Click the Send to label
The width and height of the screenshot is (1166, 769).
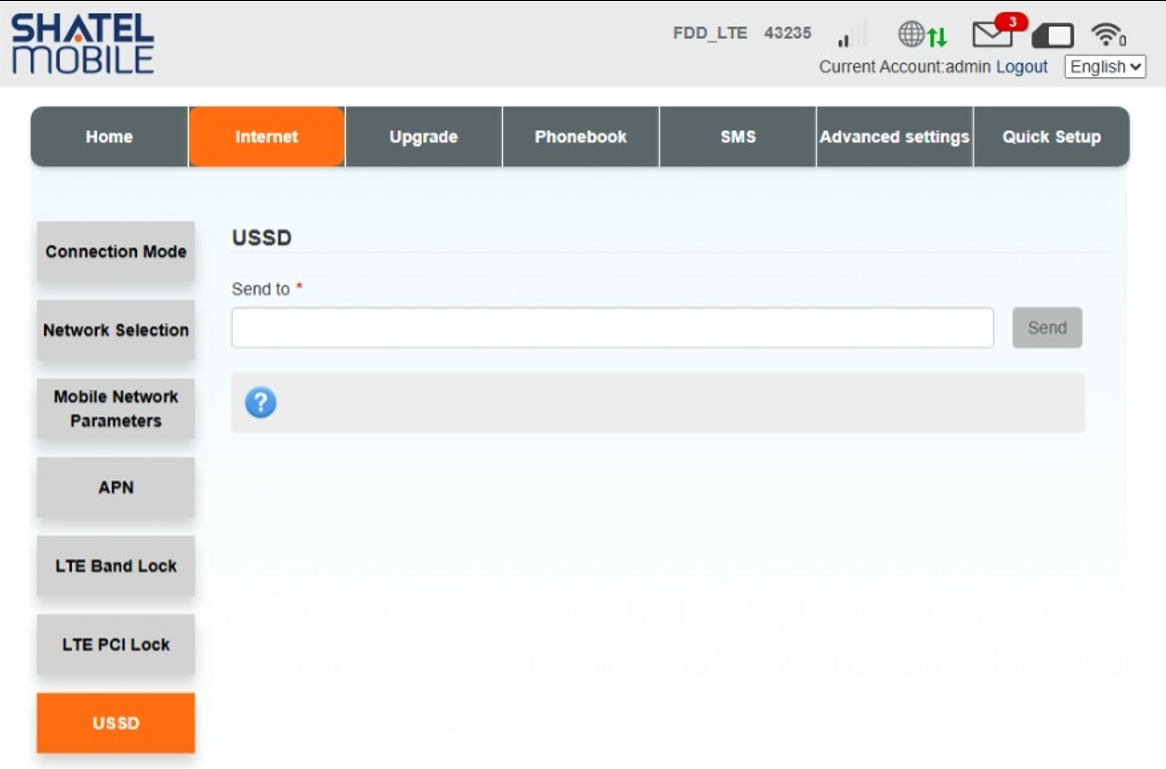click(x=260, y=289)
